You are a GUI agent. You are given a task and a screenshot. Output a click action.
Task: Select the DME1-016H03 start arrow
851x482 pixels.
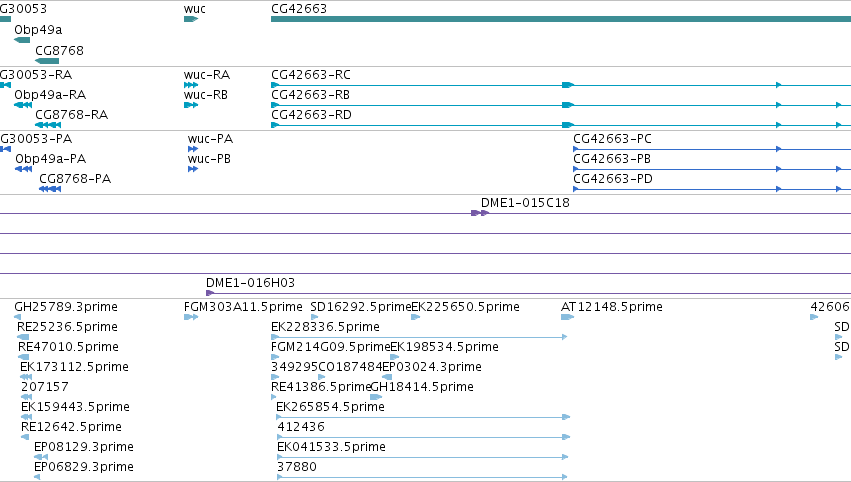pos(210,293)
